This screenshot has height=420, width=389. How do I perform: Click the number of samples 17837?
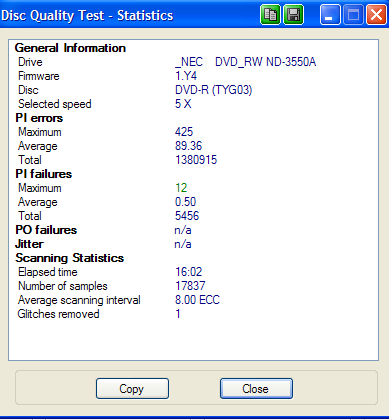[190, 286]
